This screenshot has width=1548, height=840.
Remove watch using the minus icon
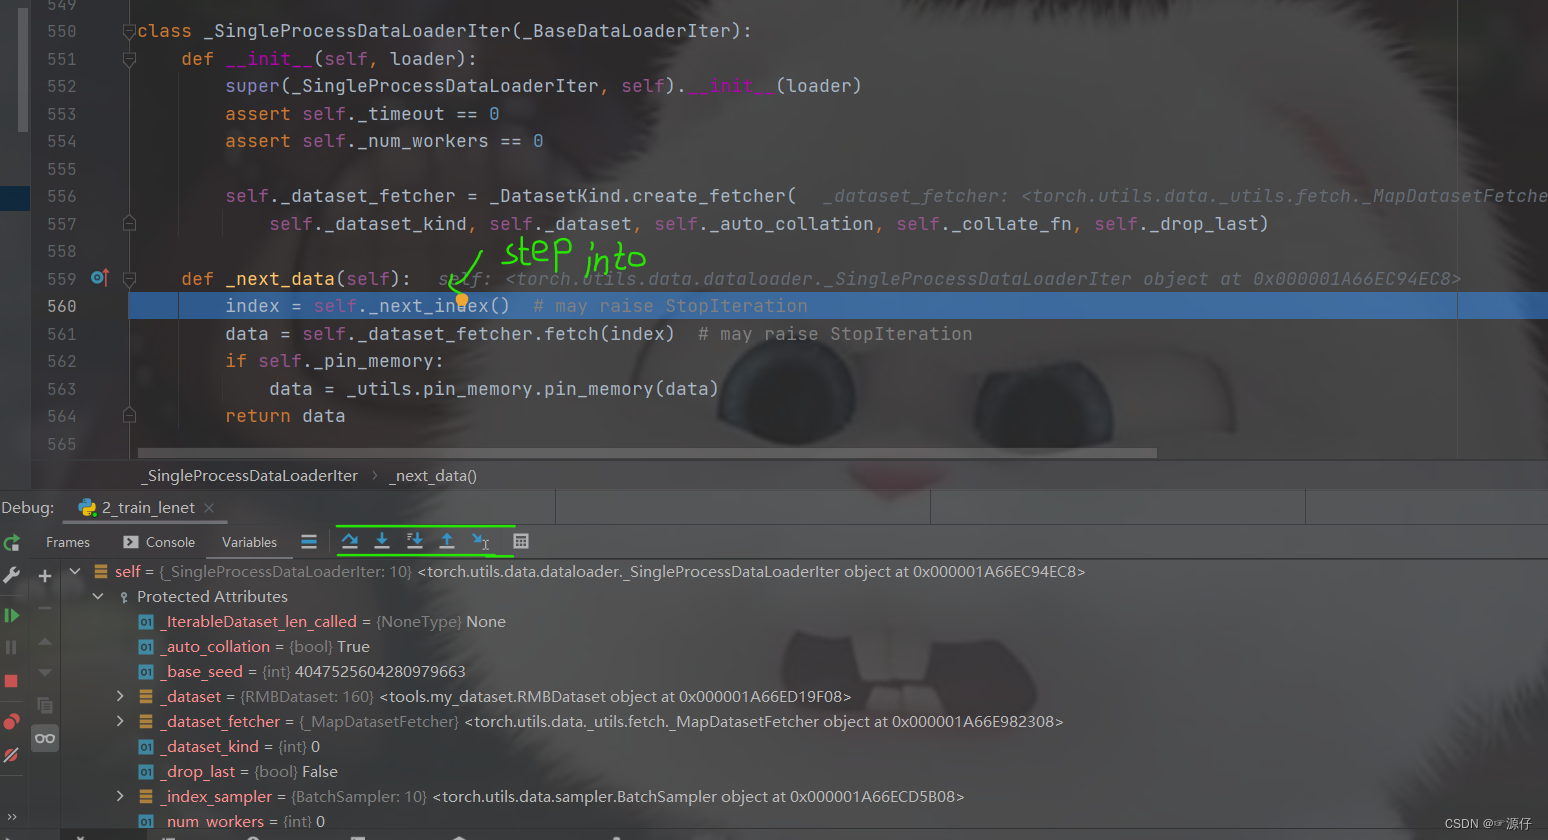pyautogui.click(x=45, y=608)
